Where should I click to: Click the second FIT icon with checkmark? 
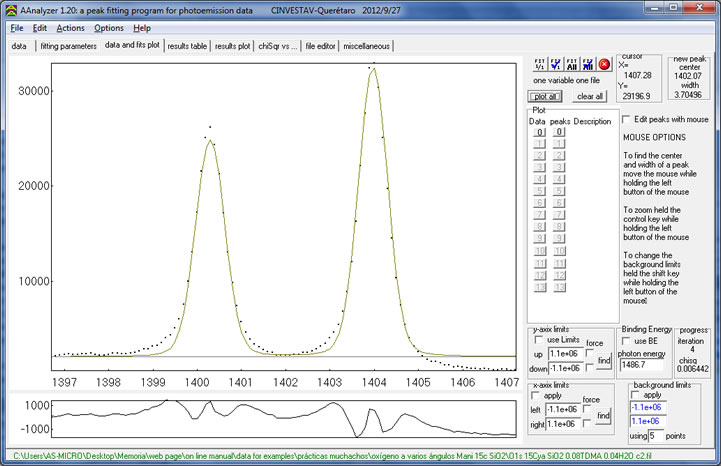click(556, 63)
